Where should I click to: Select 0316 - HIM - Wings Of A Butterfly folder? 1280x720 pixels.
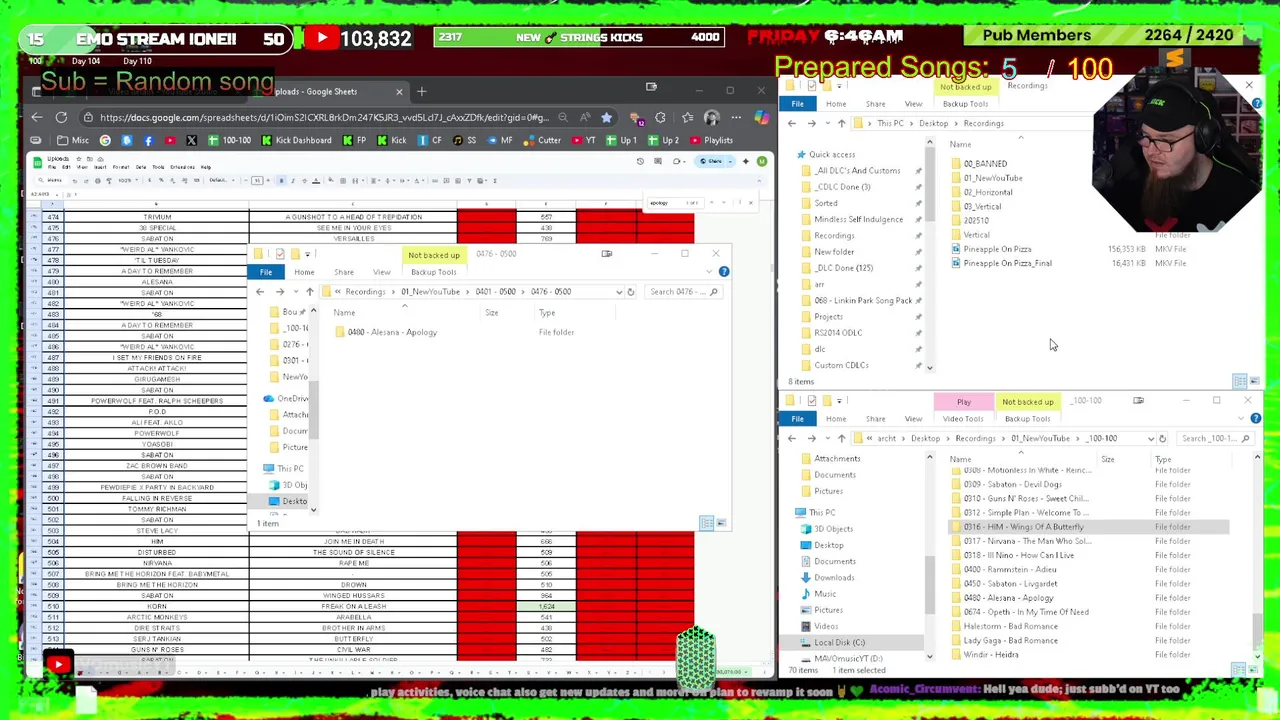click(1023, 526)
